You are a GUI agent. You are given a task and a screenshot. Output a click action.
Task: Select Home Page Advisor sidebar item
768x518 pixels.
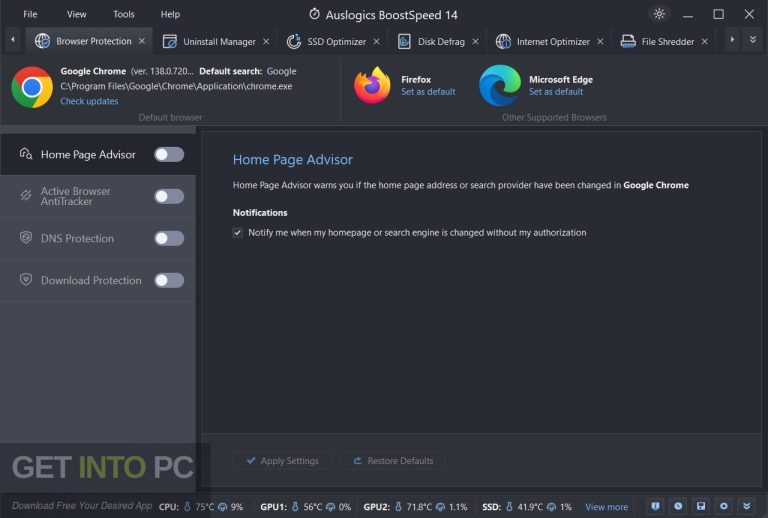[x=98, y=155]
